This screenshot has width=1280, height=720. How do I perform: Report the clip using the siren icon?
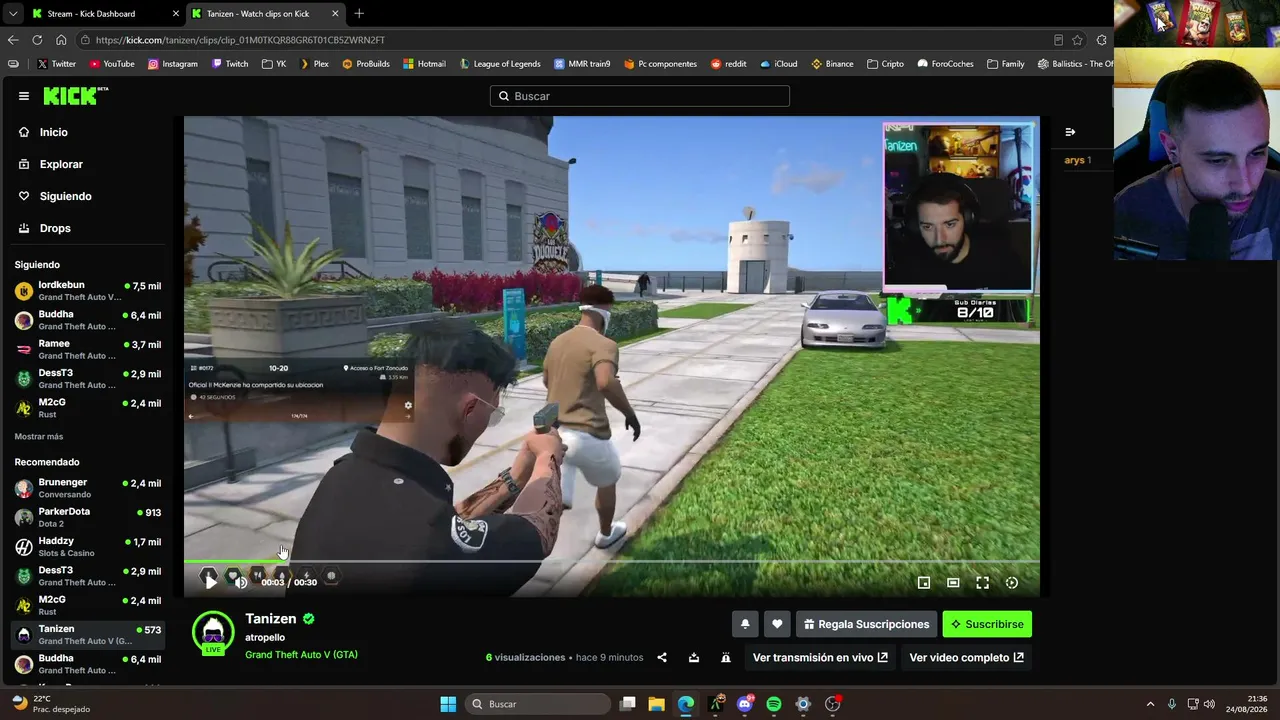(x=726, y=657)
